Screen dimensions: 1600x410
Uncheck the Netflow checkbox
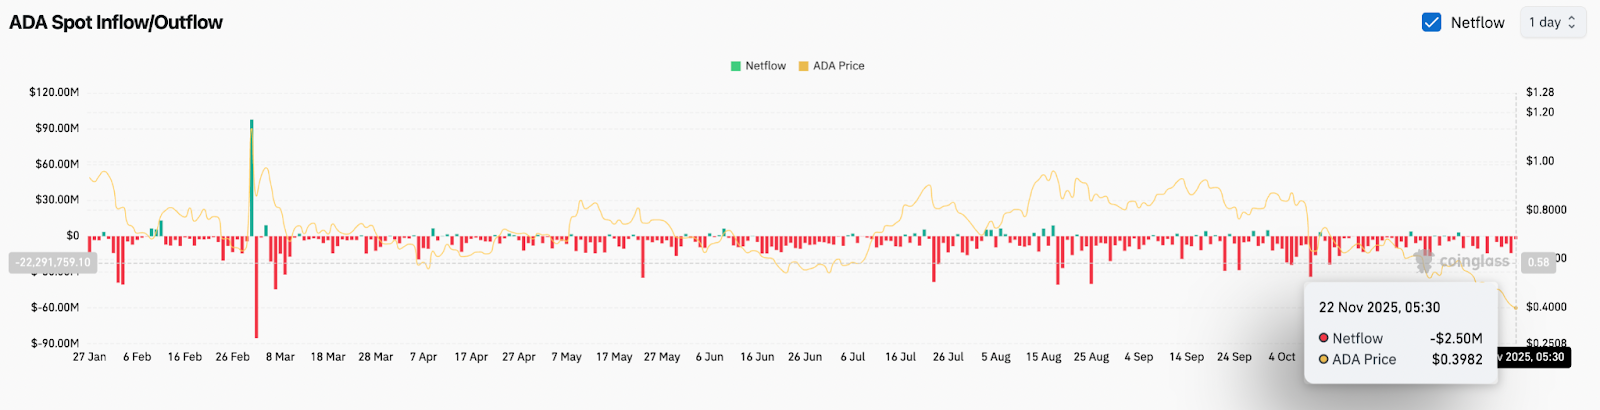[1431, 22]
